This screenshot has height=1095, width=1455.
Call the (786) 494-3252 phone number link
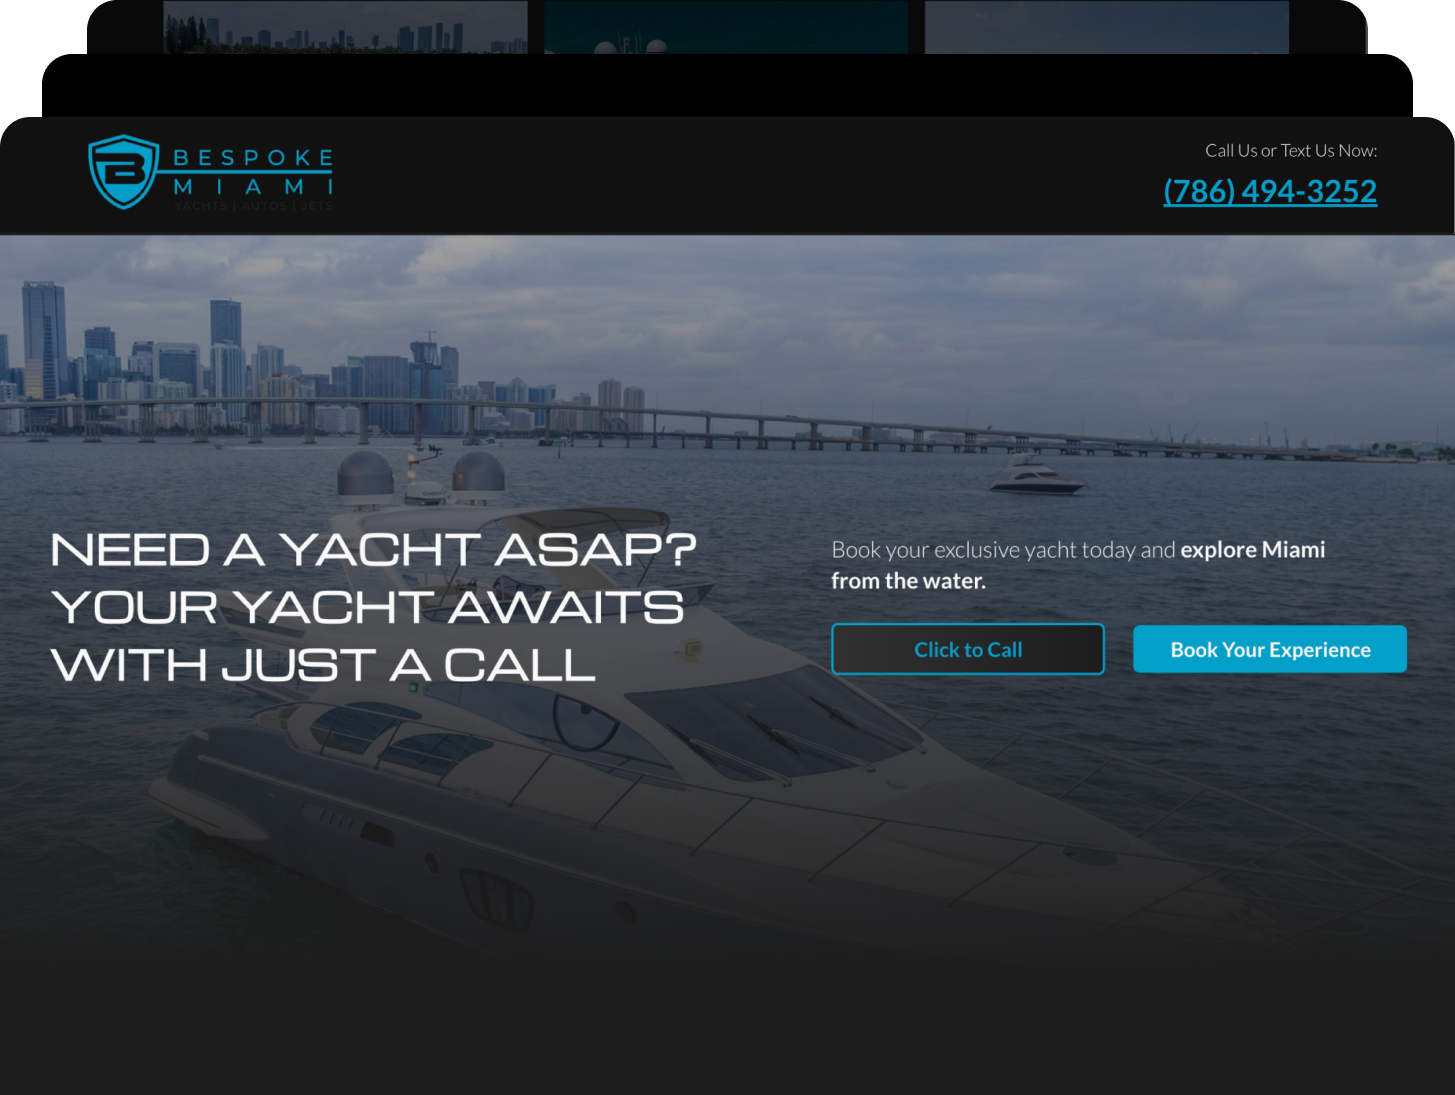click(1270, 190)
